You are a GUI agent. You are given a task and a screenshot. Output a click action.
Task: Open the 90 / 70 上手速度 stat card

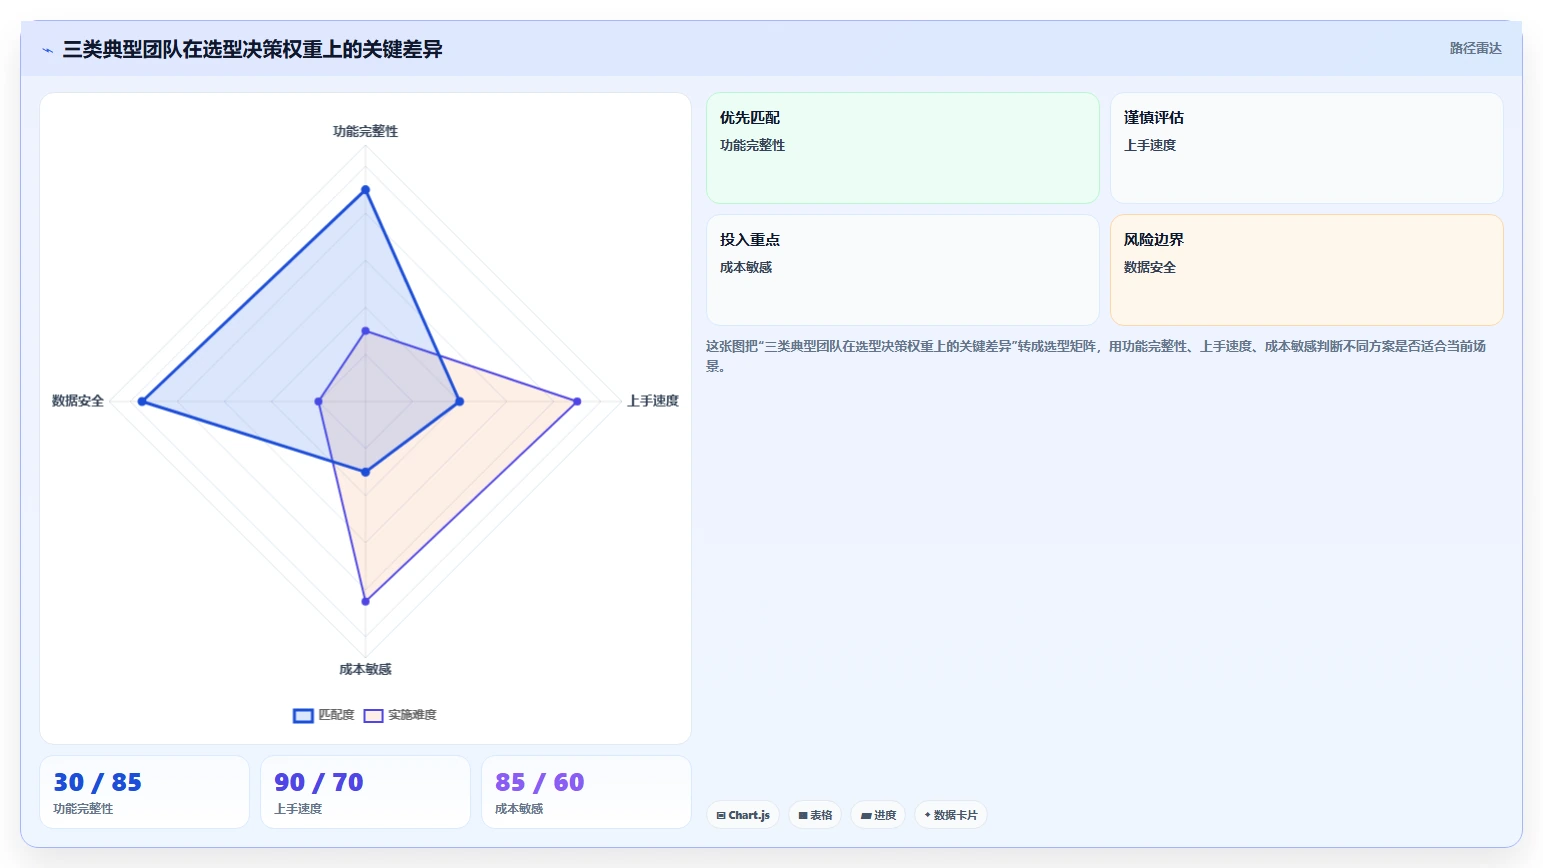pos(365,792)
